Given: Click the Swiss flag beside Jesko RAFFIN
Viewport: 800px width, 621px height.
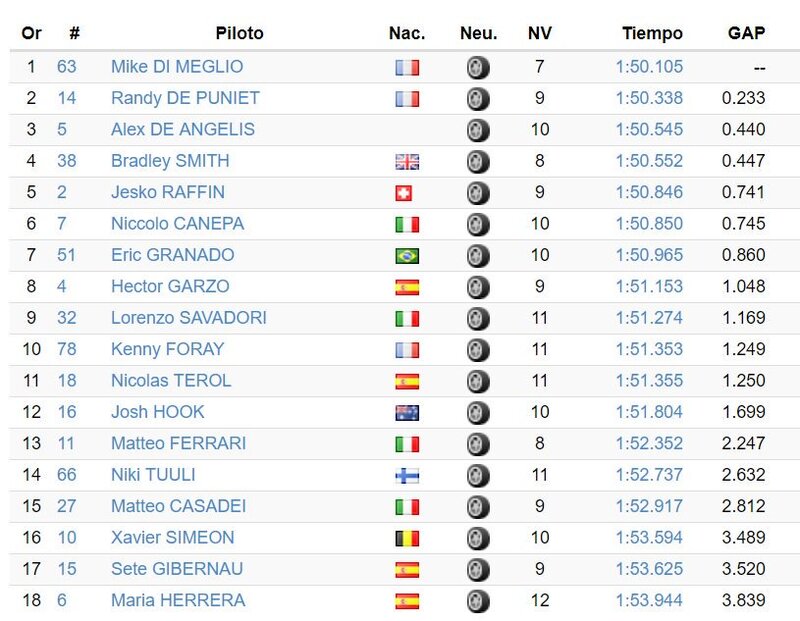Looking at the screenshot, I should tap(402, 193).
